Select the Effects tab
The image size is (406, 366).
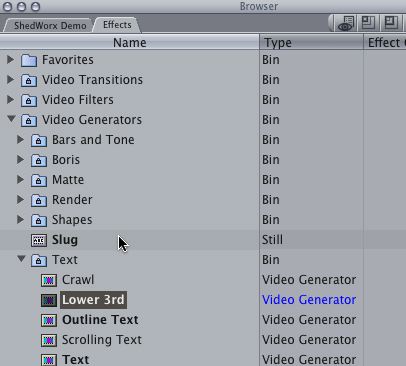click(x=117, y=25)
